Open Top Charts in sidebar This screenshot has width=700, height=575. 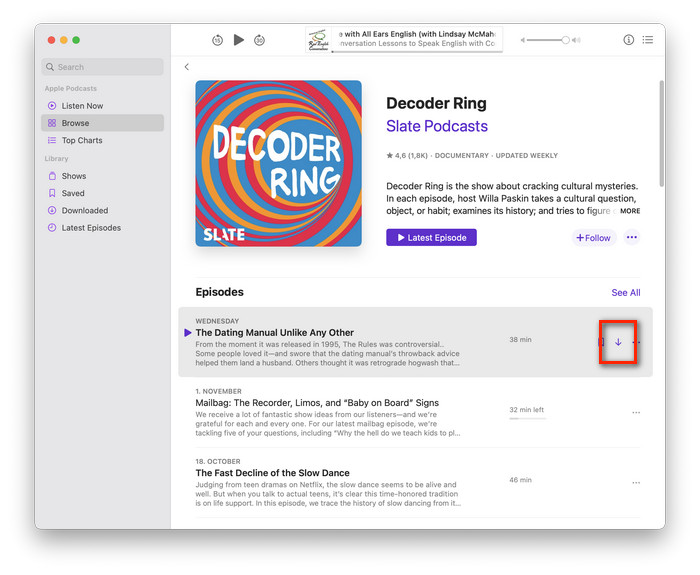(103, 140)
